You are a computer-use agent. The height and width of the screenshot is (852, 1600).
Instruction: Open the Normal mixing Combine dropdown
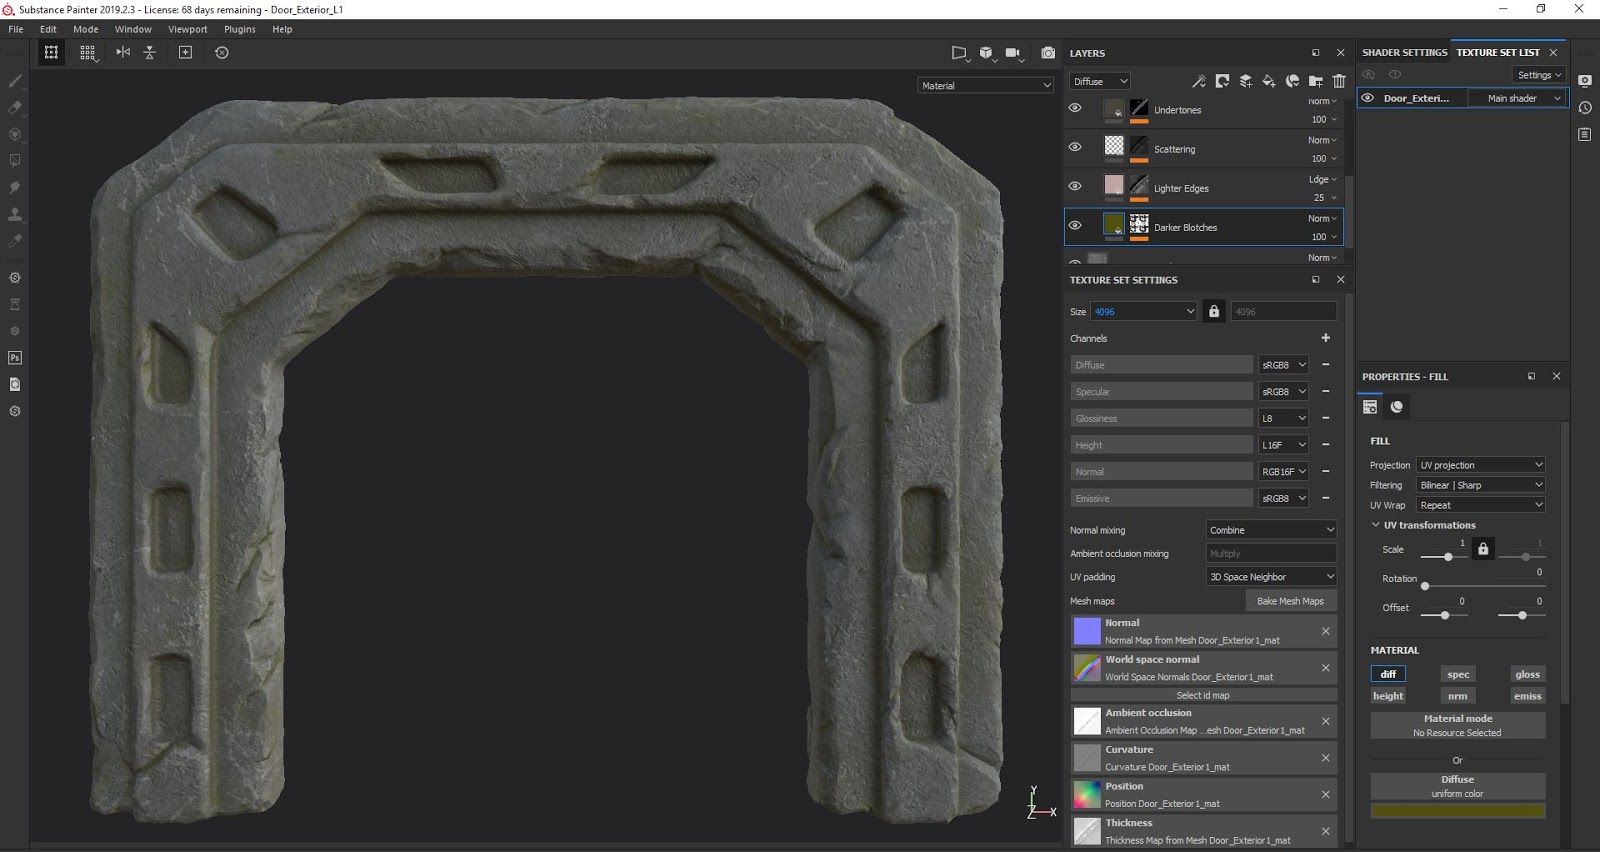[x=1271, y=530]
